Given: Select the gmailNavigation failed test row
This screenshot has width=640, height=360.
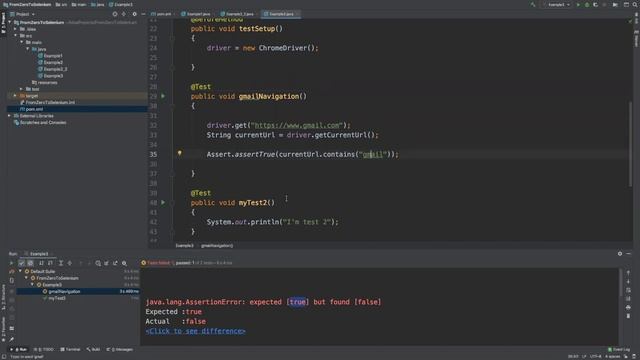Looking at the screenshot, I should (x=78, y=291).
